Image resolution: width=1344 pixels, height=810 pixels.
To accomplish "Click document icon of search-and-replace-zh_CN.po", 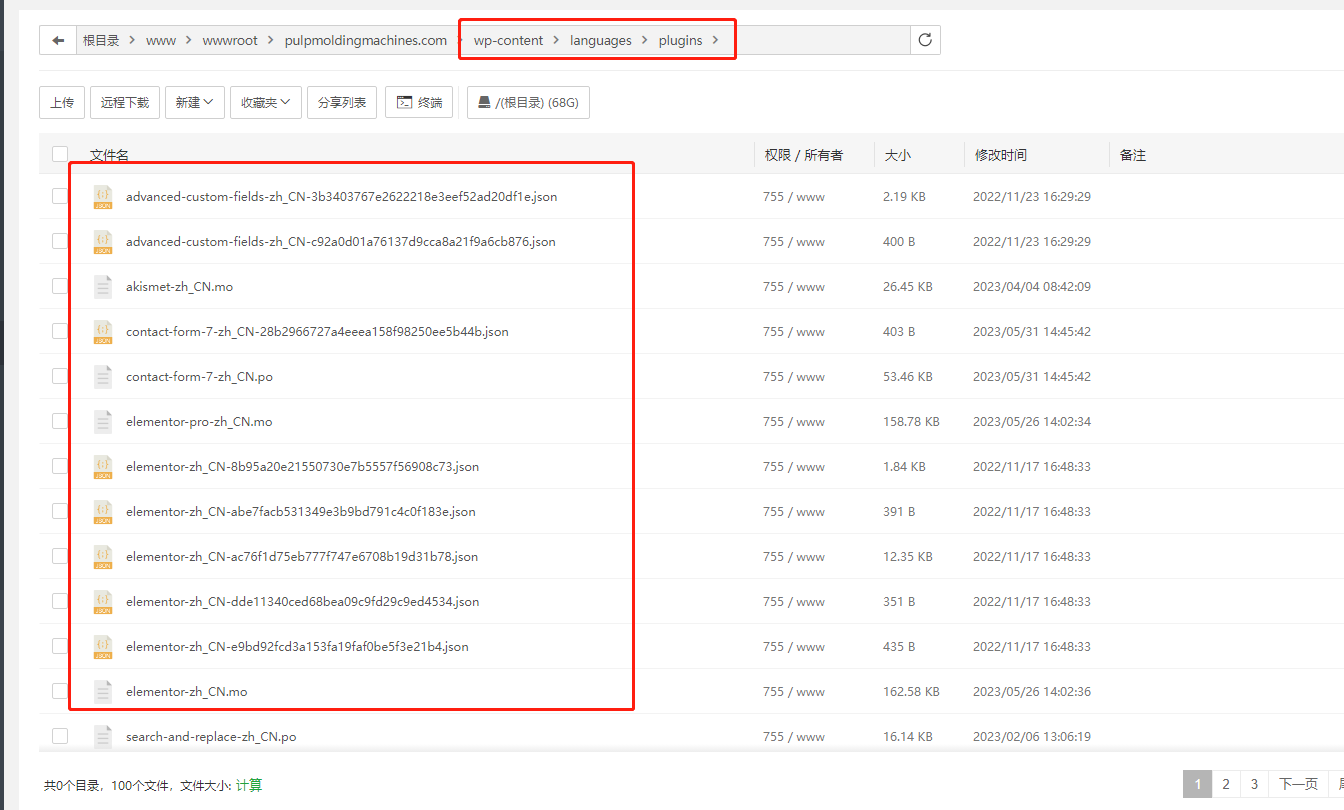I will 103,737.
